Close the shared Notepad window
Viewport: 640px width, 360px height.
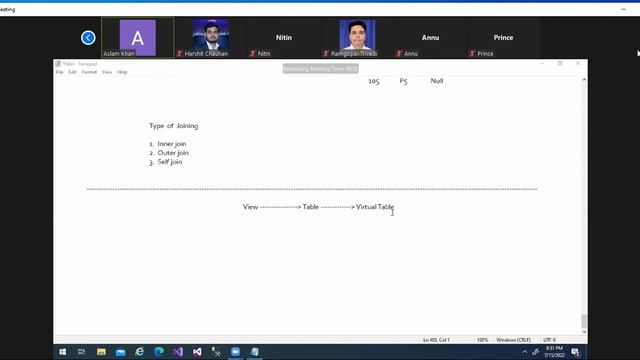pos(578,63)
